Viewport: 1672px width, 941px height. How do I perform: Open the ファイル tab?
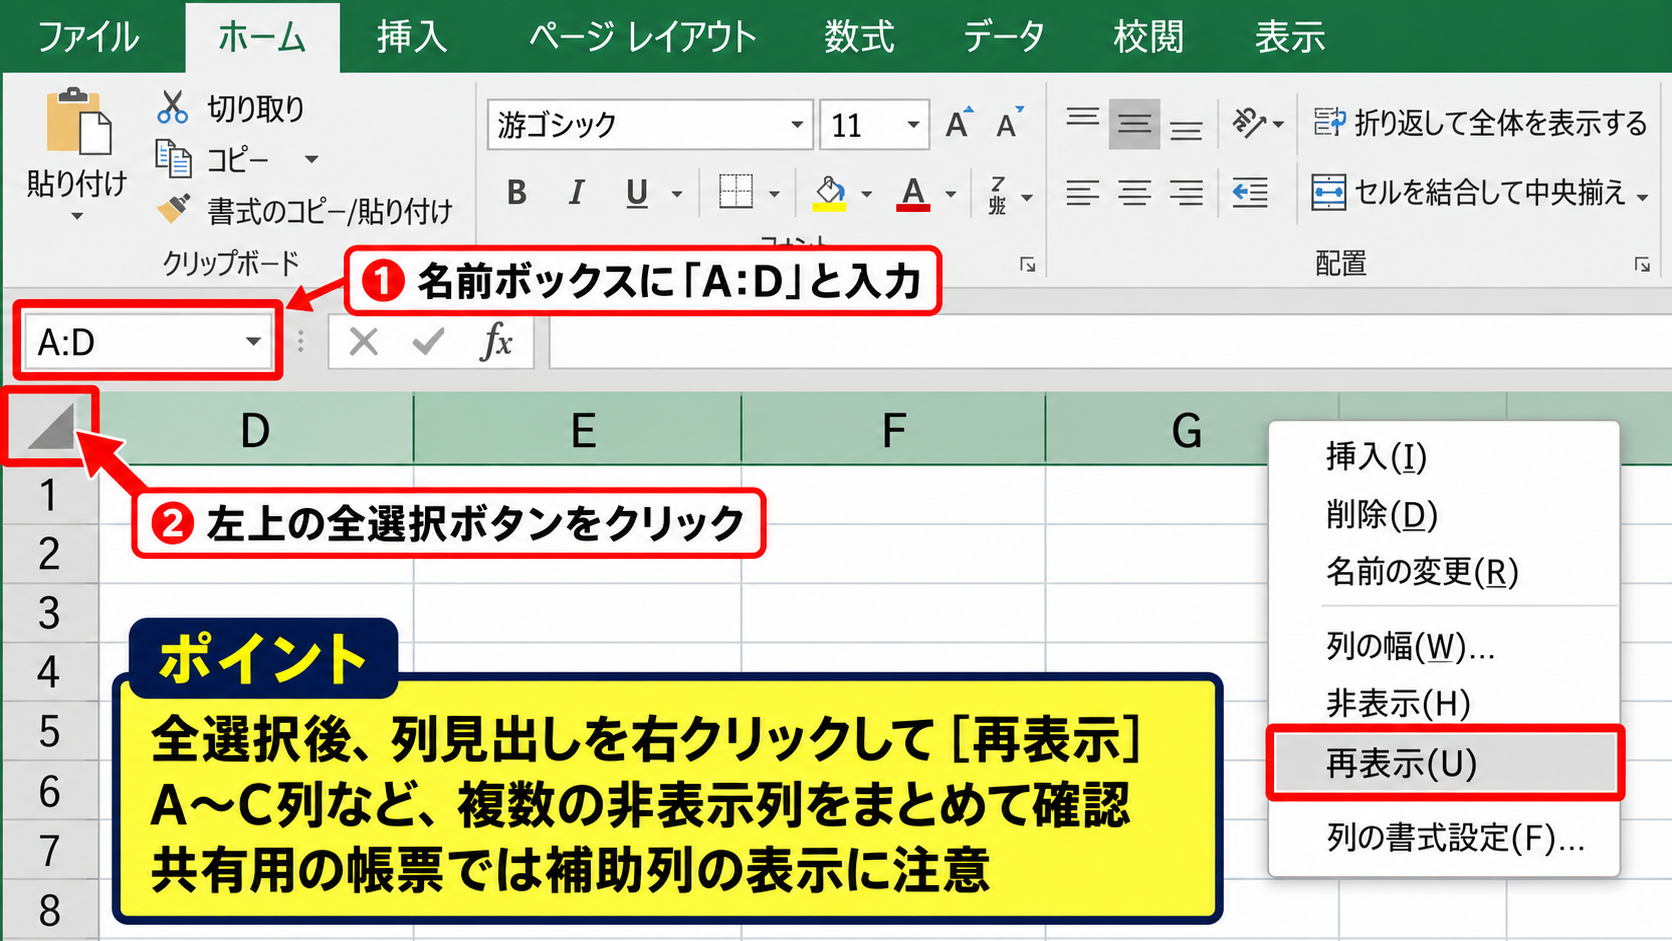88,37
